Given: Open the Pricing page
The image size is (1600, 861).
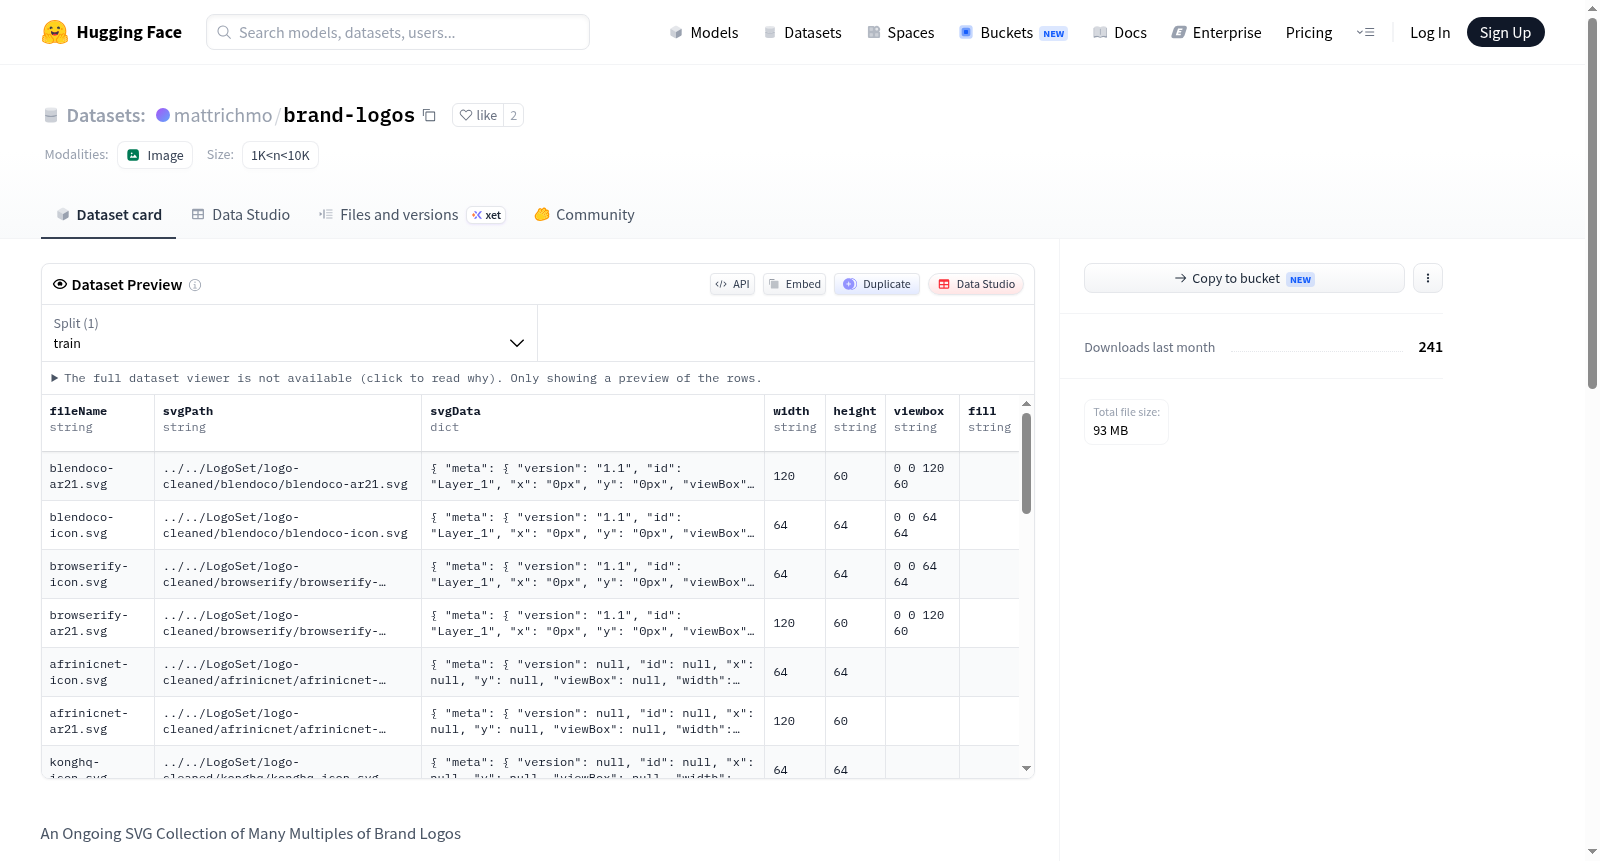Looking at the screenshot, I should [1309, 32].
